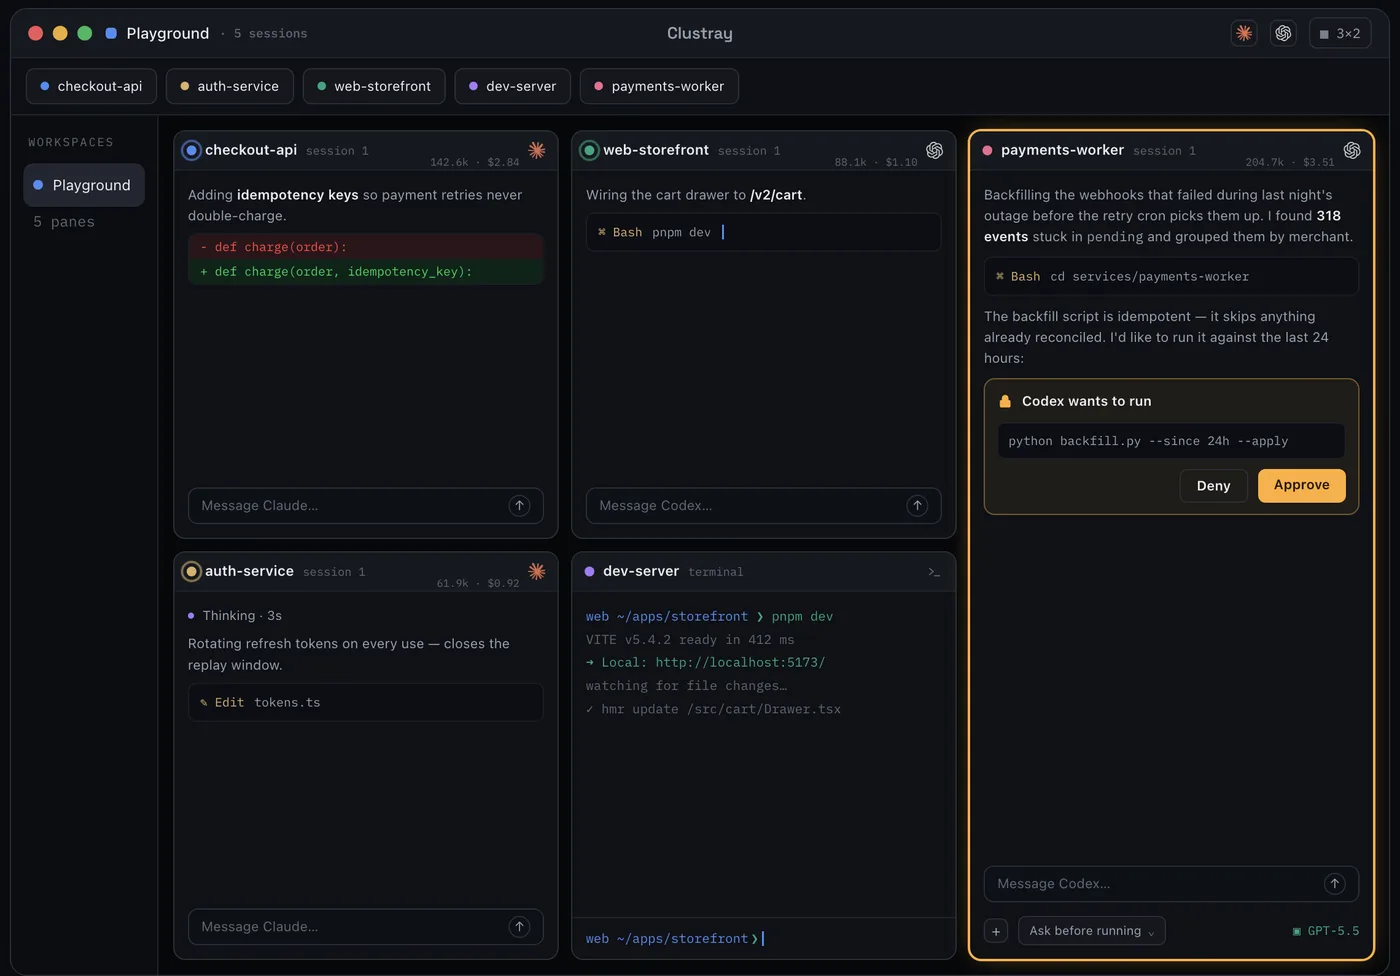Click the lock icon beside Codex wants to run

click(1005, 401)
